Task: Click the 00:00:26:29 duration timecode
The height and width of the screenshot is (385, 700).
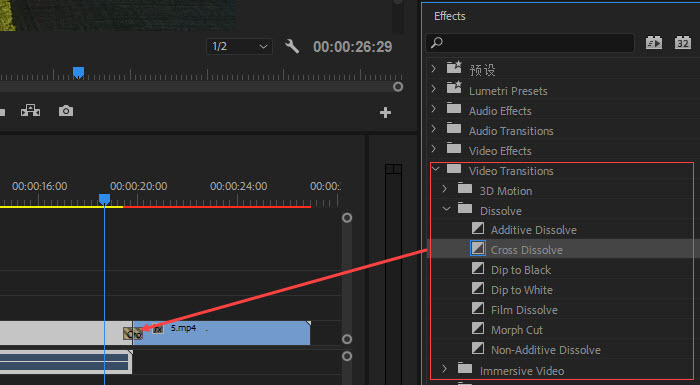Action: (353, 46)
